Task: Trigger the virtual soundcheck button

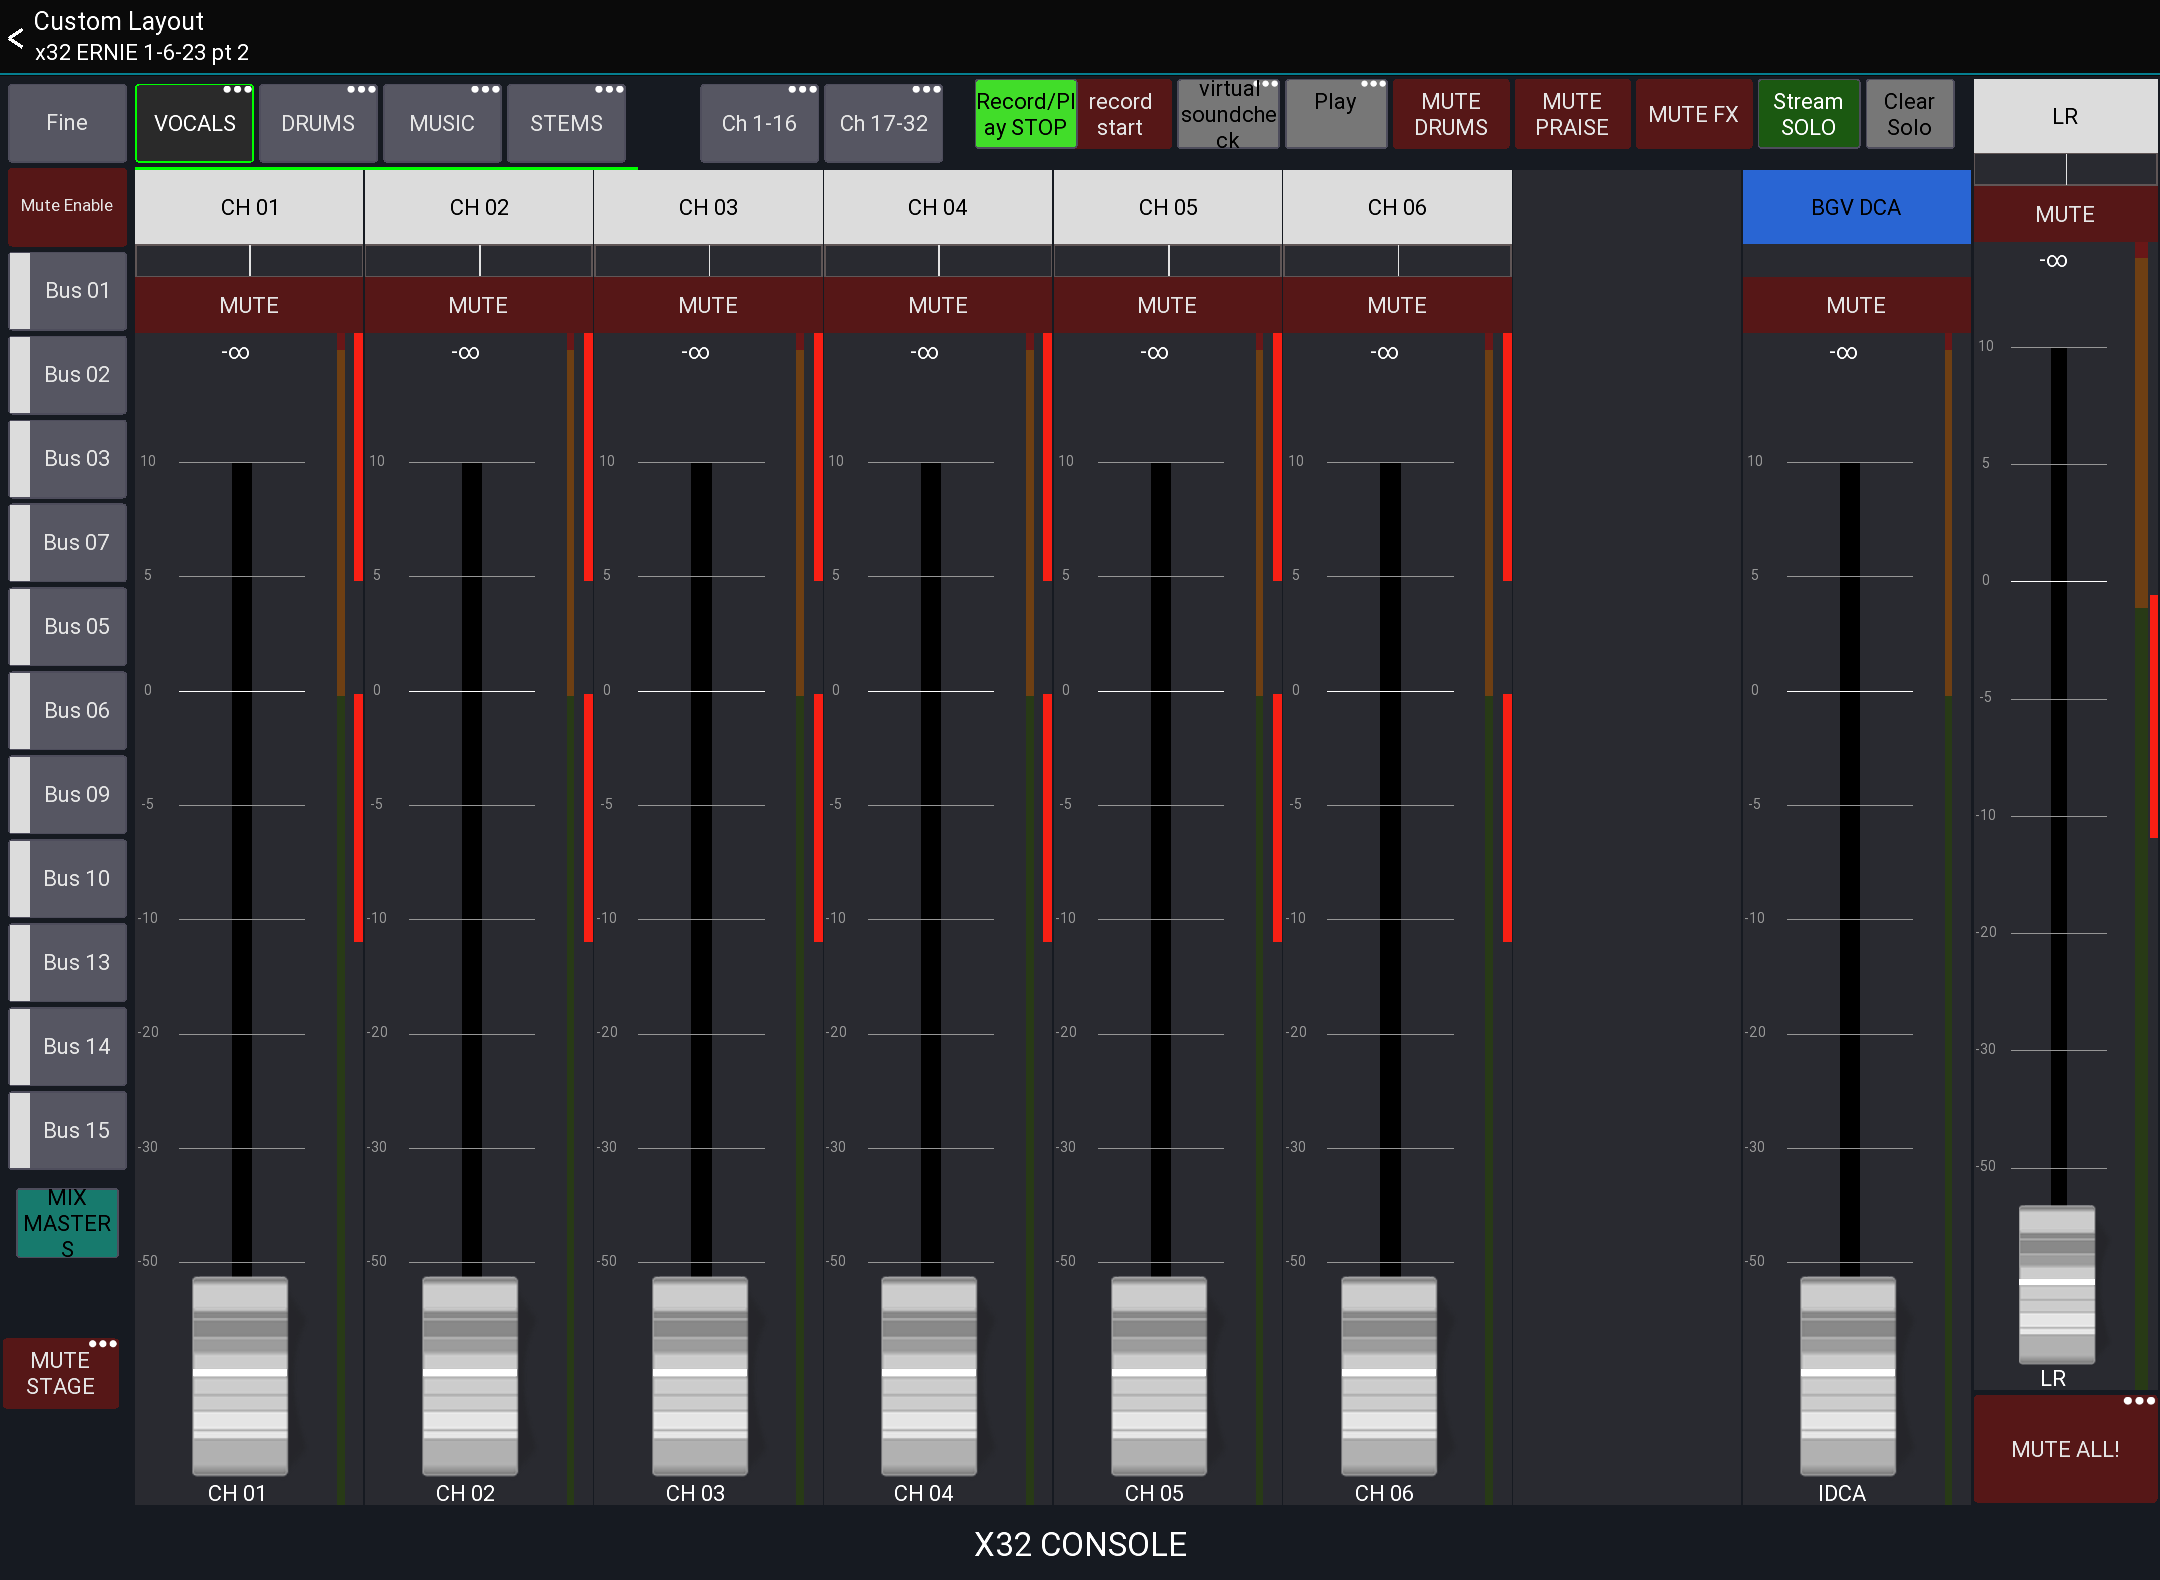Action: pyautogui.click(x=1228, y=114)
